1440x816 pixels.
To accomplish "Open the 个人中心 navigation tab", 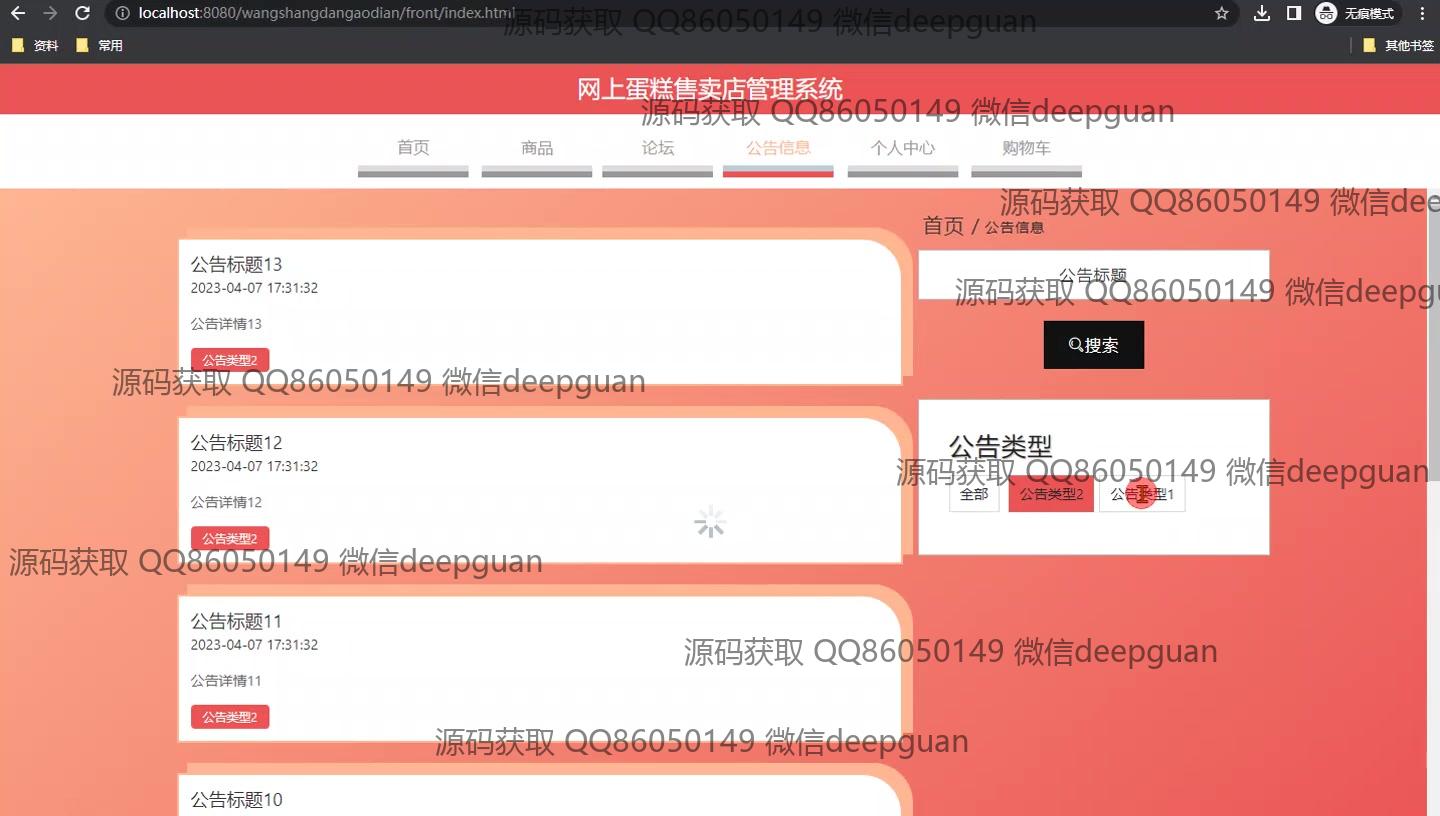I will [x=903, y=148].
